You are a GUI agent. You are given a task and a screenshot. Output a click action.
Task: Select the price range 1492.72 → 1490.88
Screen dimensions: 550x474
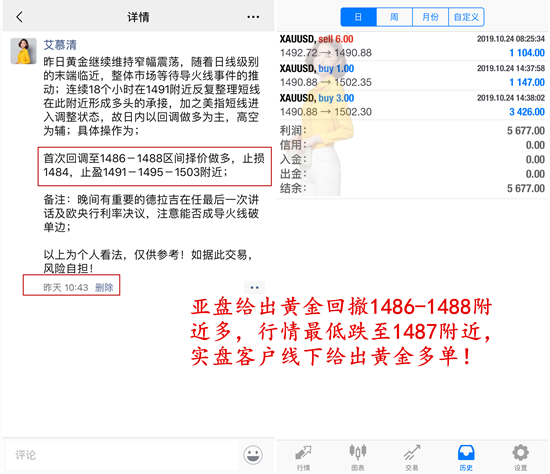(x=326, y=53)
